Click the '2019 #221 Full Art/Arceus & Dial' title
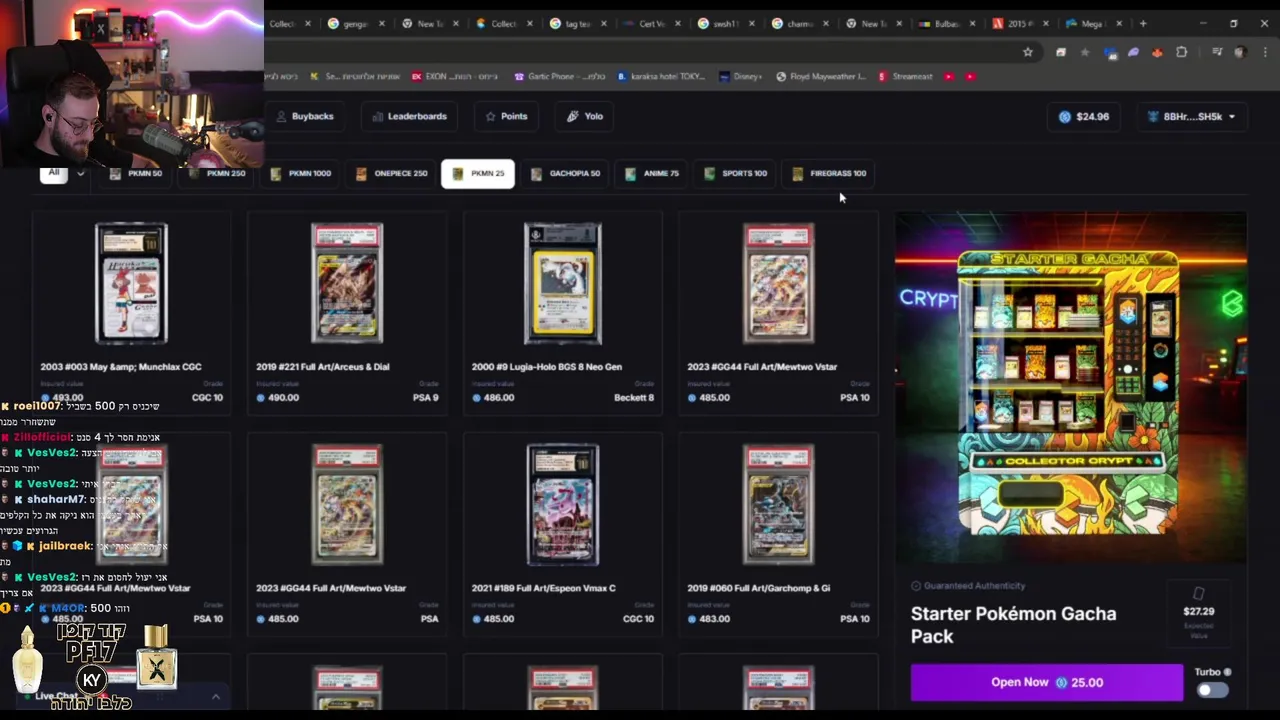The height and width of the screenshot is (720, 1280). [322, 367]
